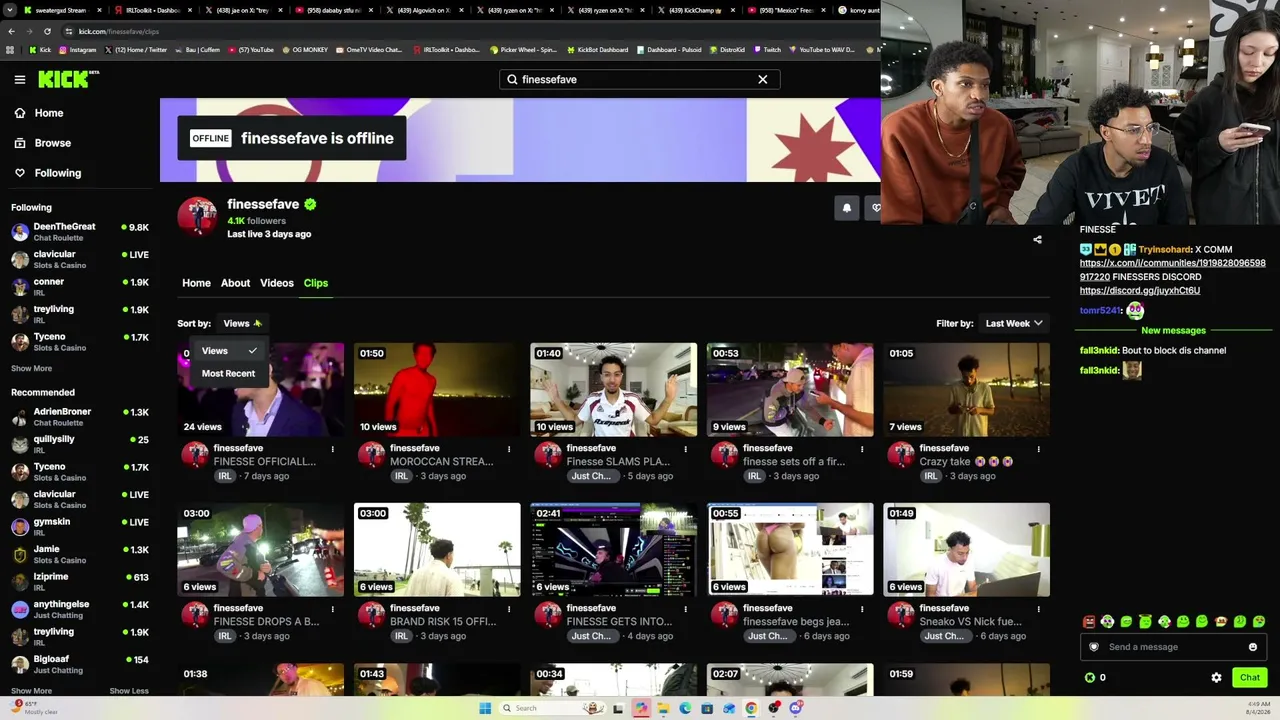The width and height of the screenshot is (1280, 720).
Task: Open the x.com communities link in chat
Action: point(1172,270)
